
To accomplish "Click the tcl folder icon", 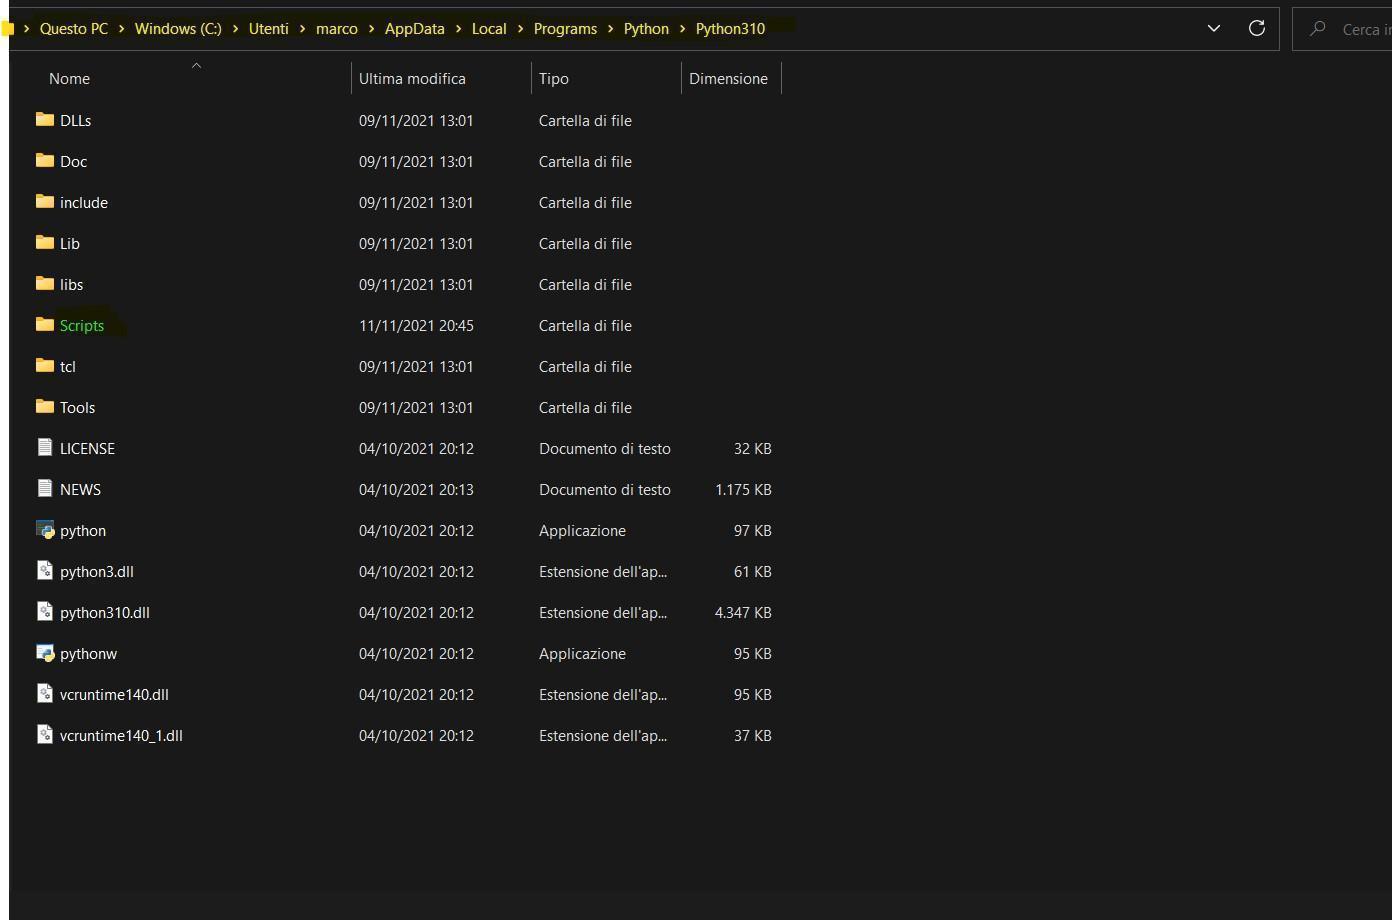I will pos(44,365).
